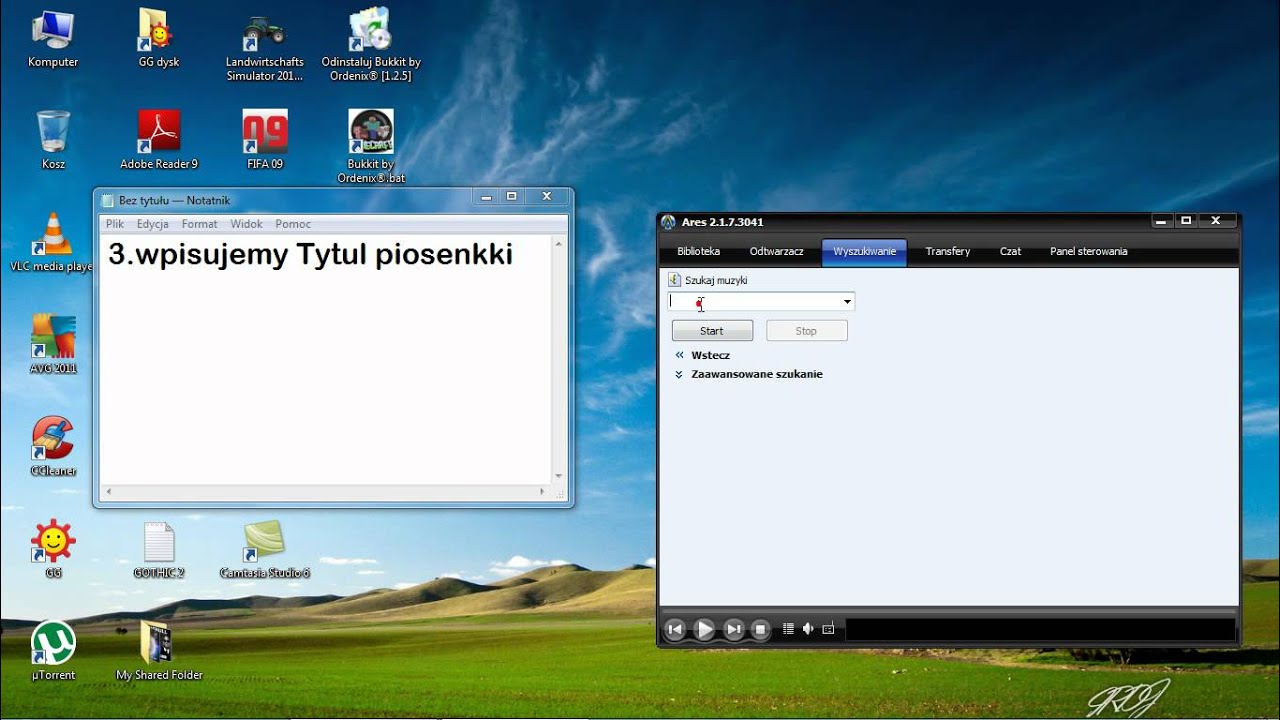Open Widok menu in Notatnik
The image size is (1280, 720).
point(246,224)
